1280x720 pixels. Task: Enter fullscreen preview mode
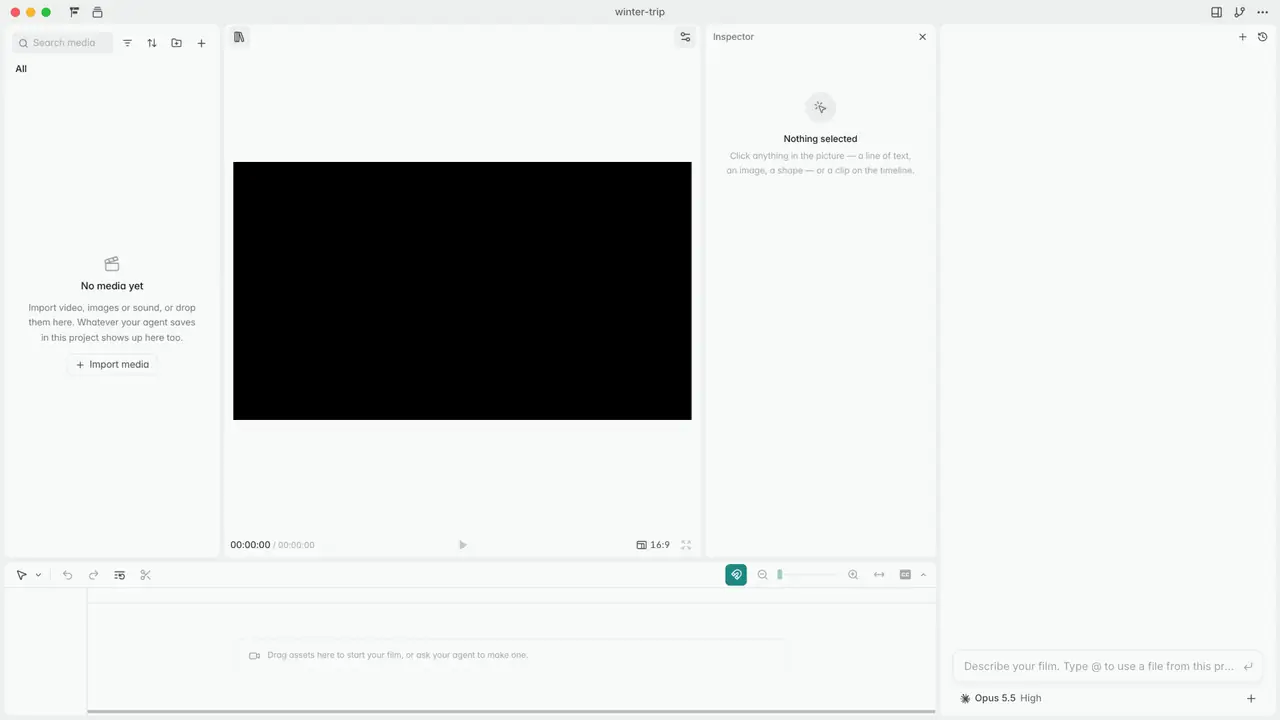(686, 545)
